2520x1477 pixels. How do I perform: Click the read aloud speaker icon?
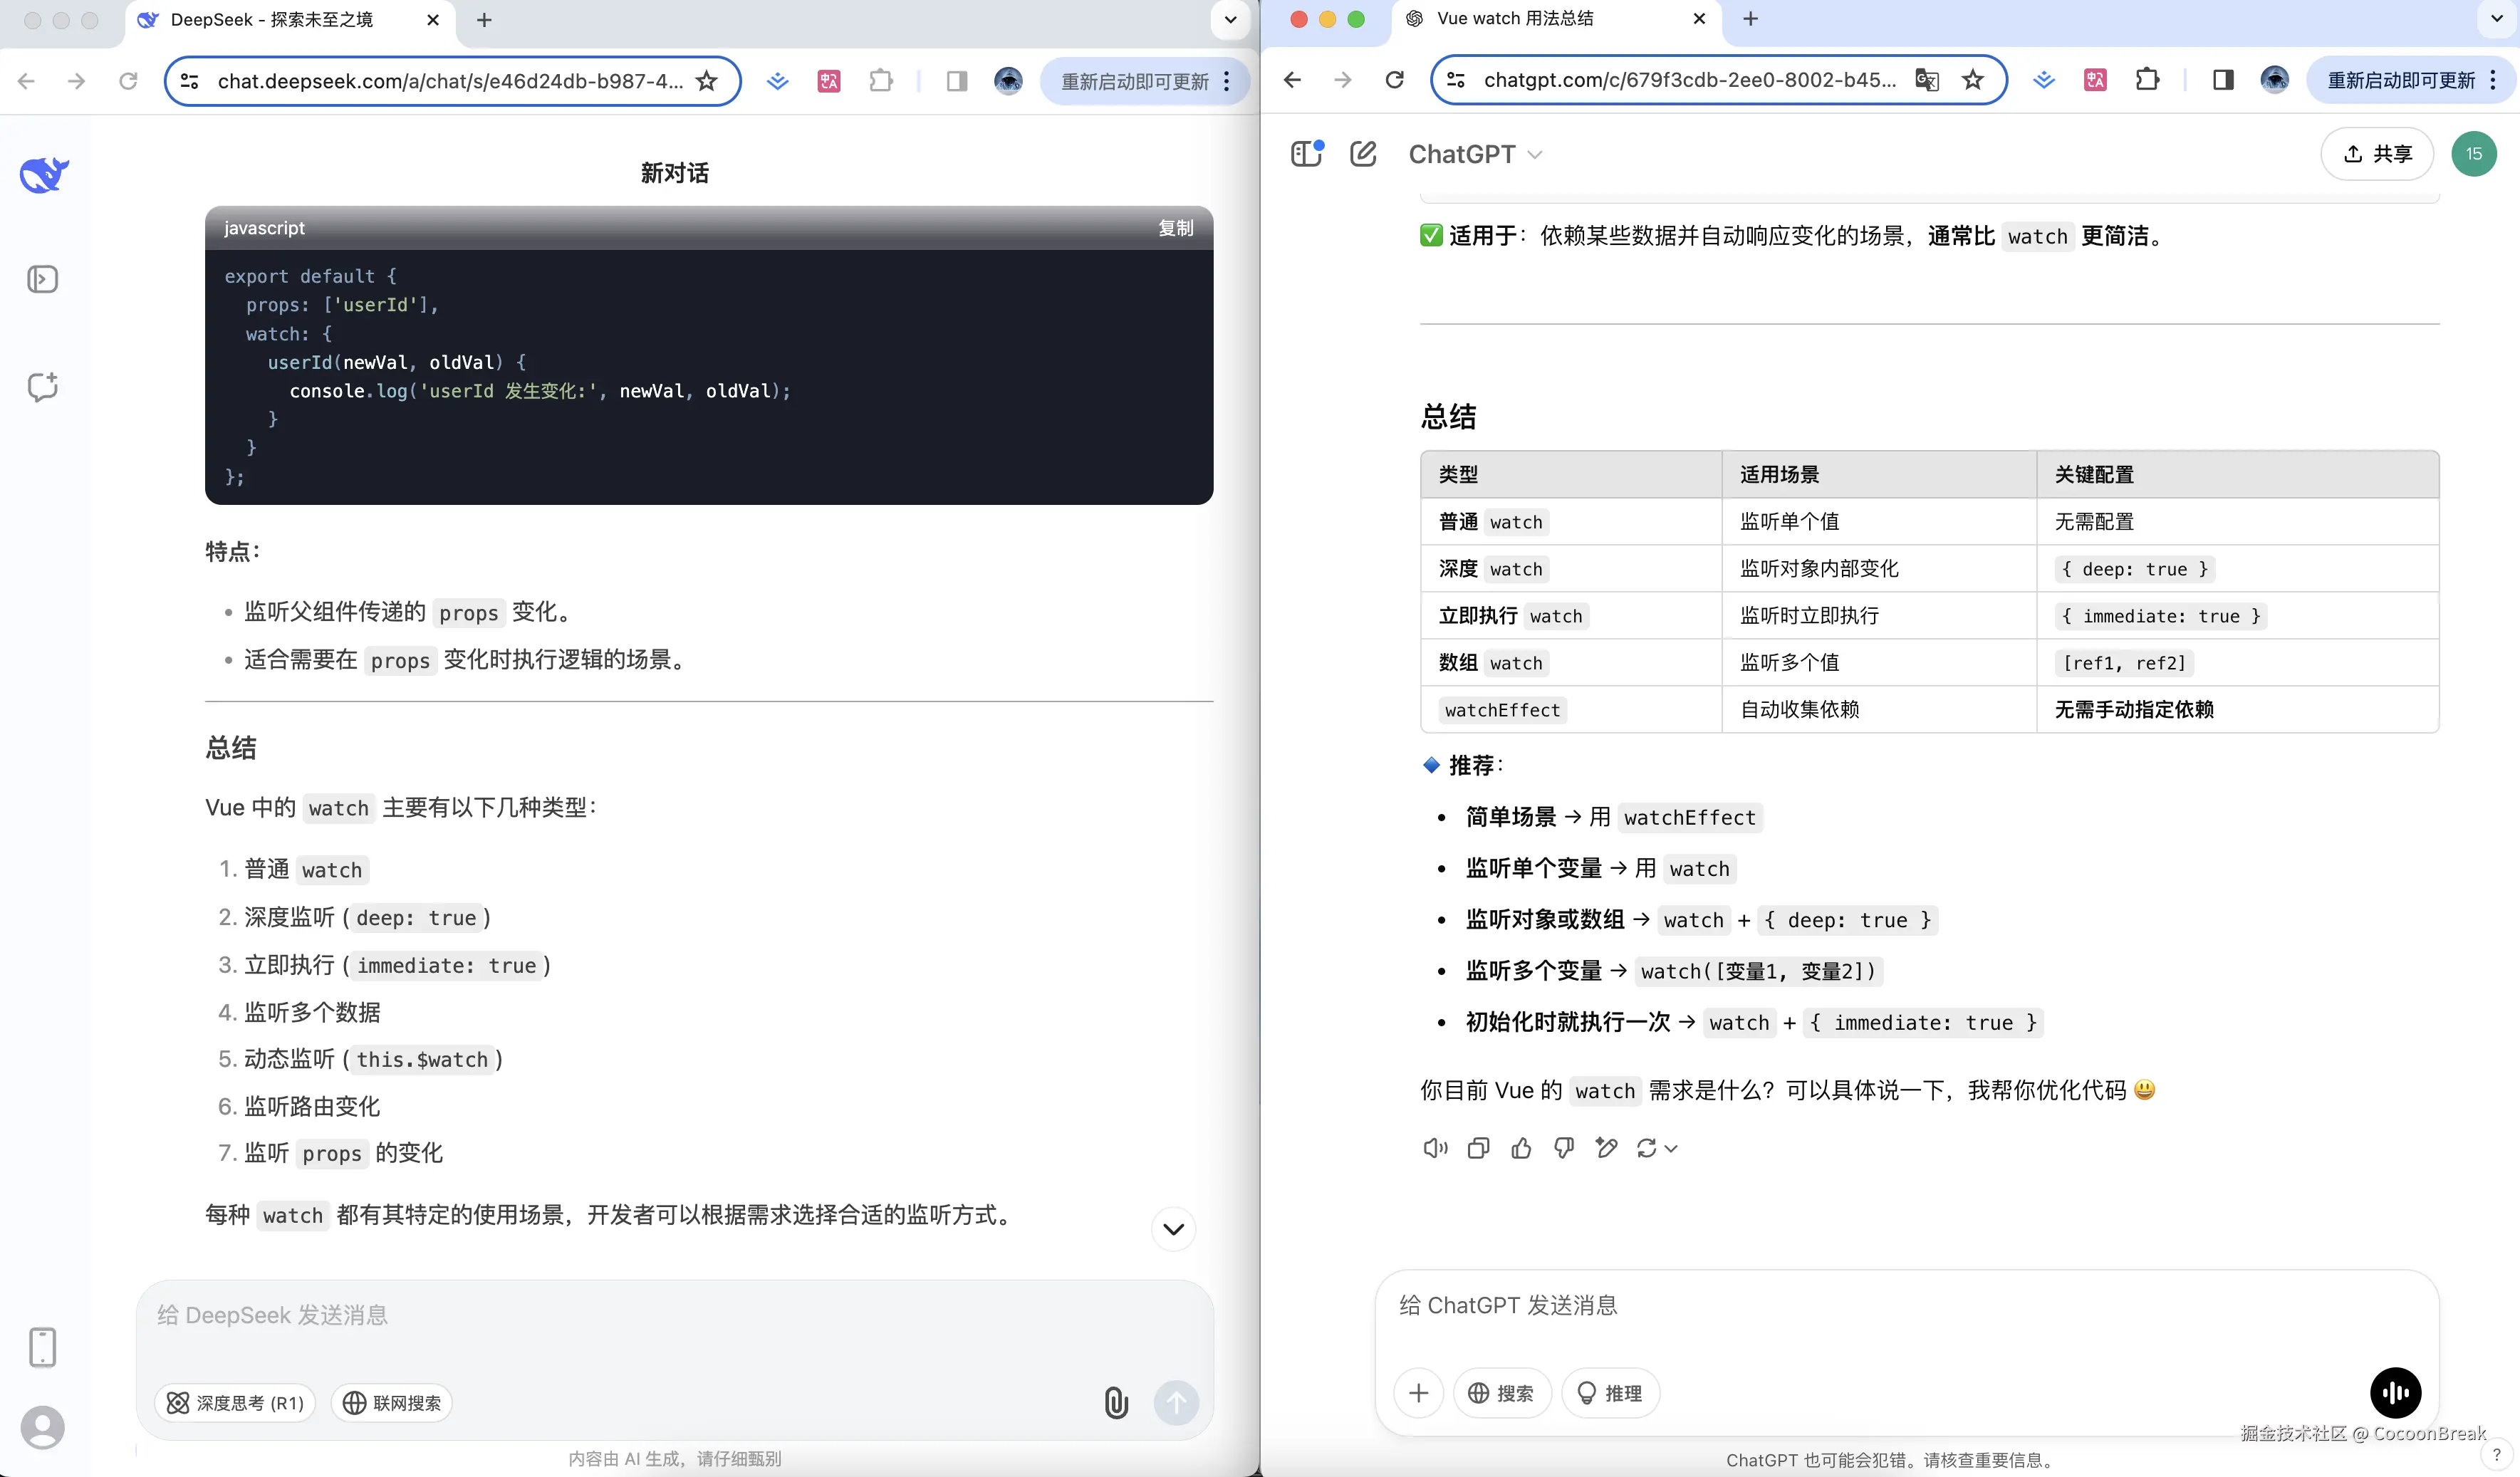click(1435, 1148)
